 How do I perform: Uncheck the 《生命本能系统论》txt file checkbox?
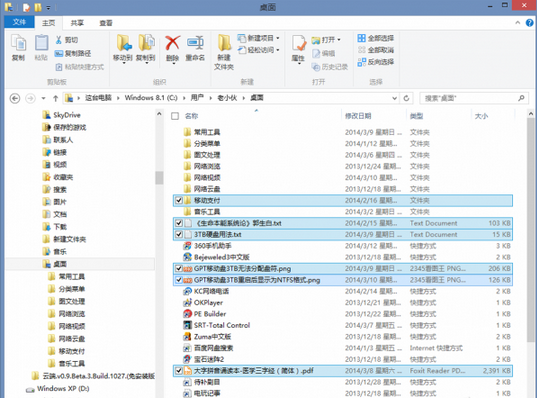coord(179,223)
